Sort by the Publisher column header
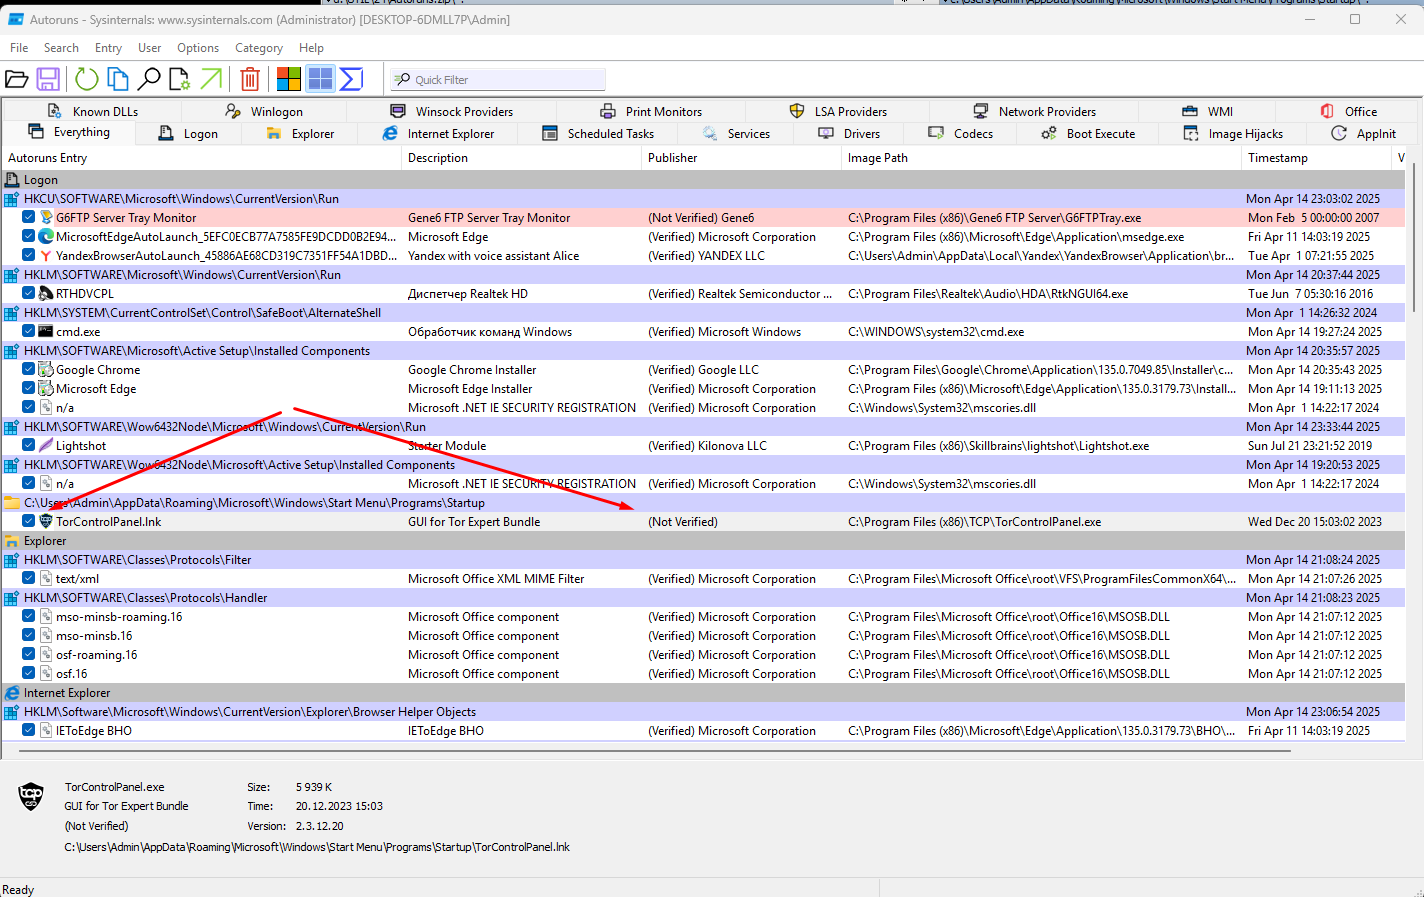 pyautogui.click(x=673, y=158)
